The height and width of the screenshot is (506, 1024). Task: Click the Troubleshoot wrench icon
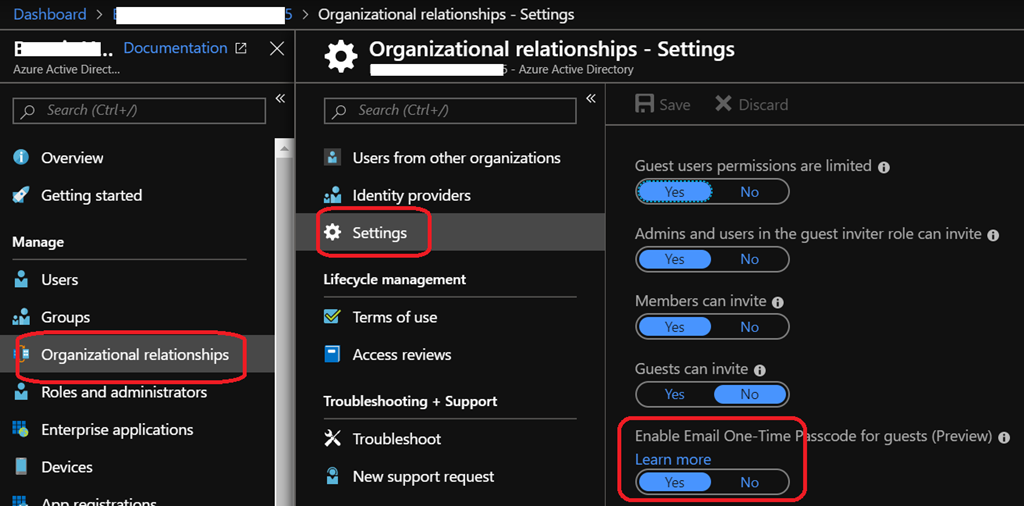point(332,439)
